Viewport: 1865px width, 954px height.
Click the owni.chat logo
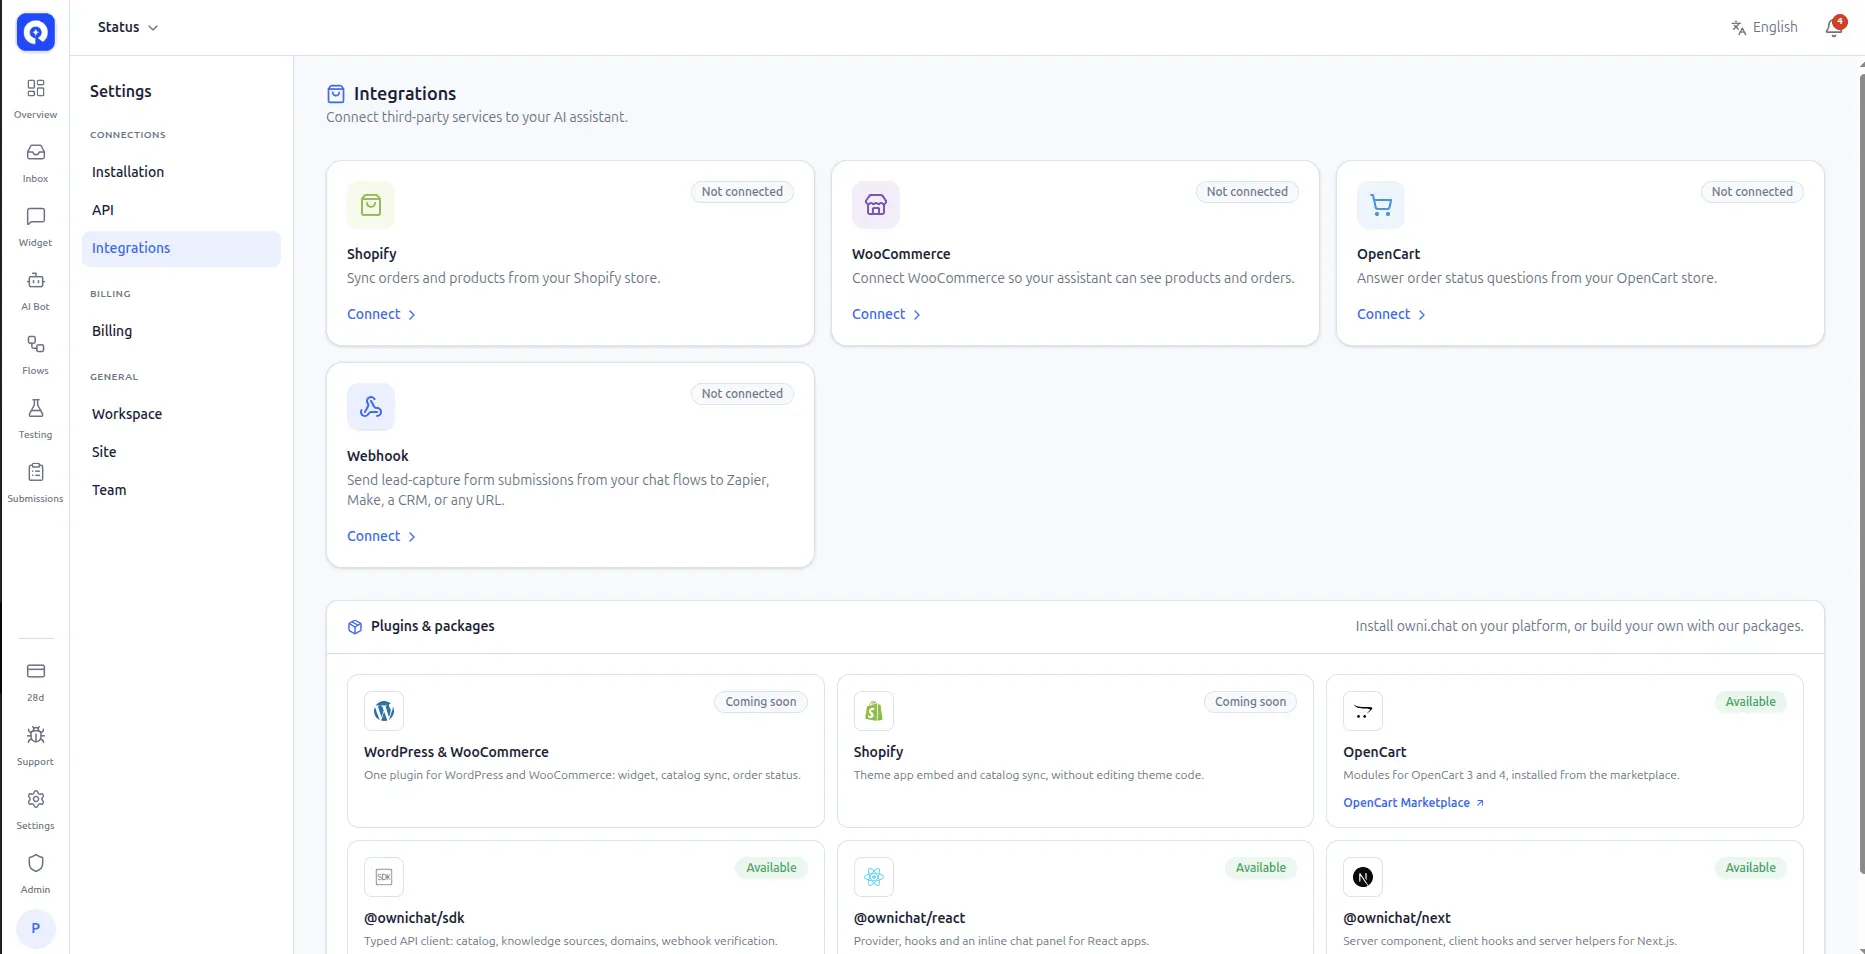coord(36,32)
